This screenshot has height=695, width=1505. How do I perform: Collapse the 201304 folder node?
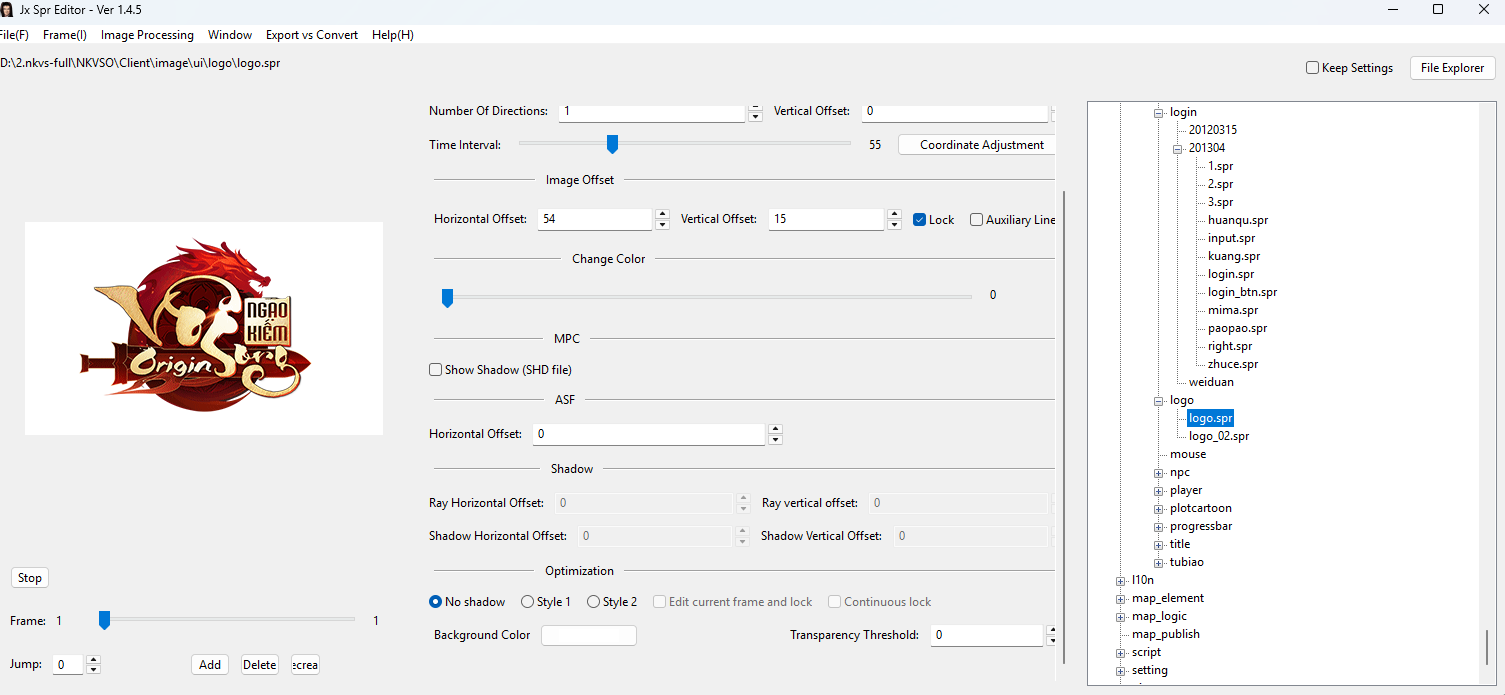pyautogui.click(x=1178, y=149)
